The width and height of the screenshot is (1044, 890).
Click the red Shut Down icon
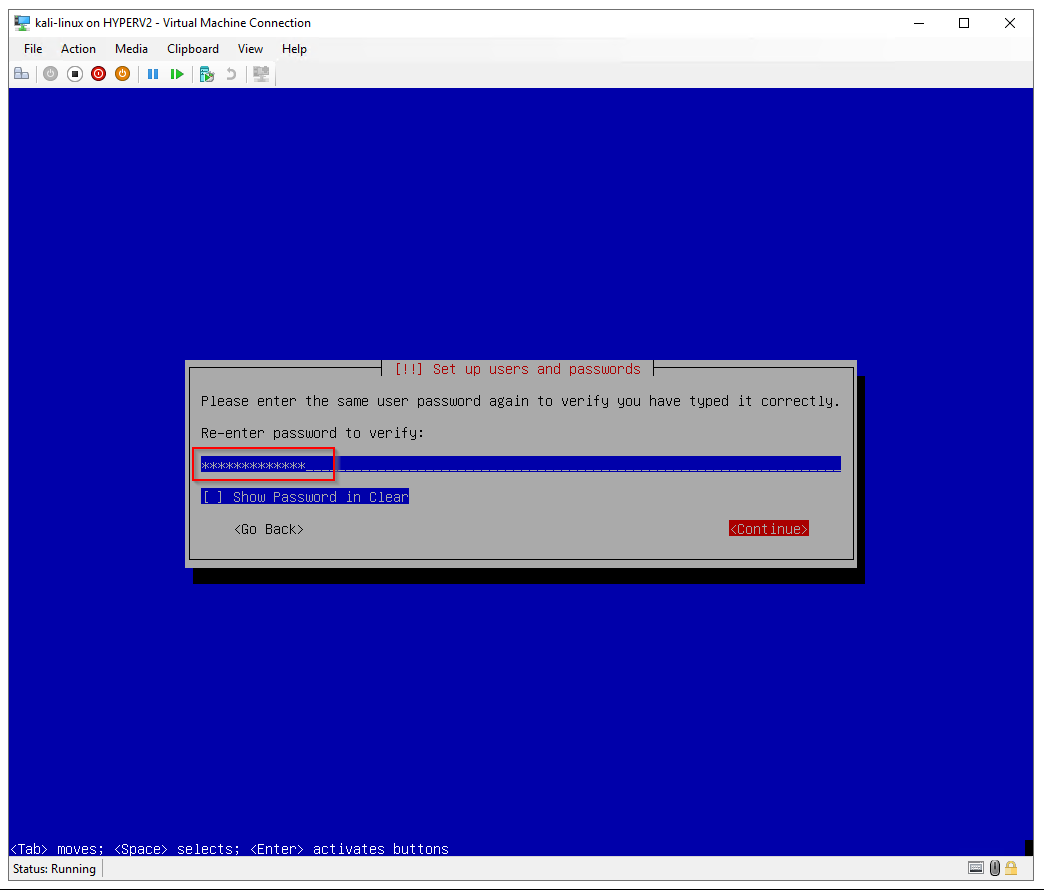point(98,74)
